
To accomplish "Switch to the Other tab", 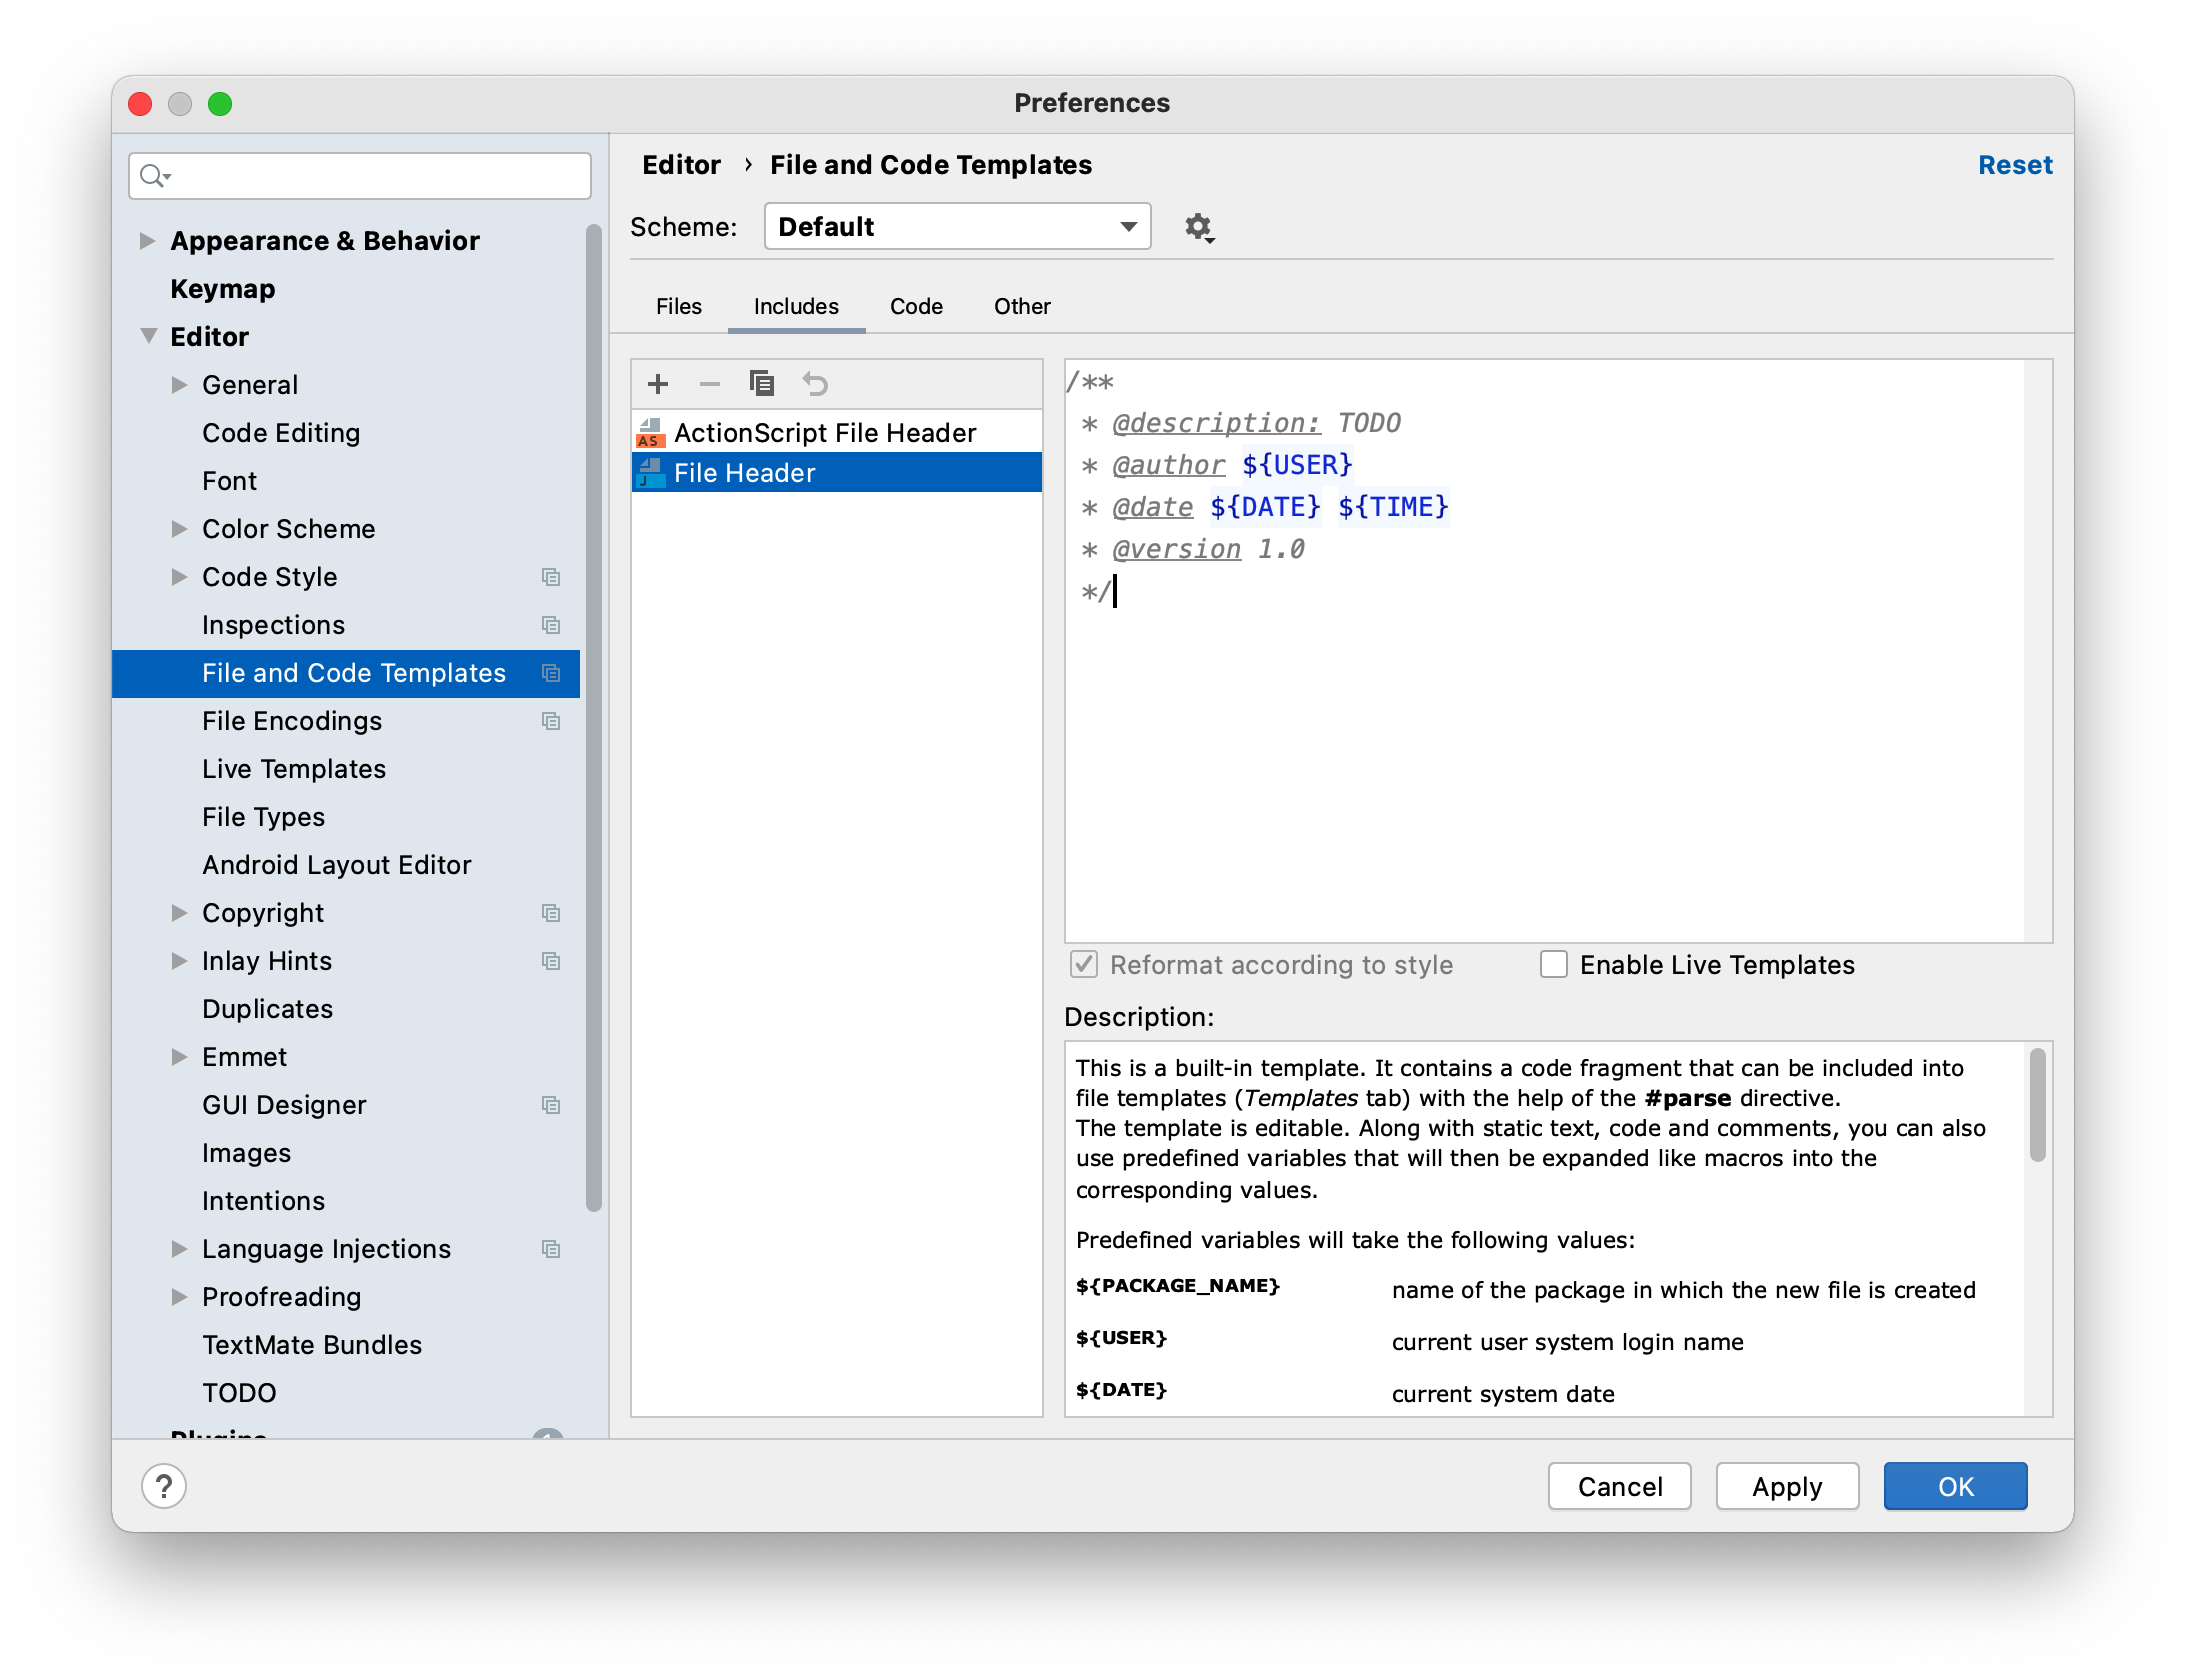I will (x=1022, y=307).
